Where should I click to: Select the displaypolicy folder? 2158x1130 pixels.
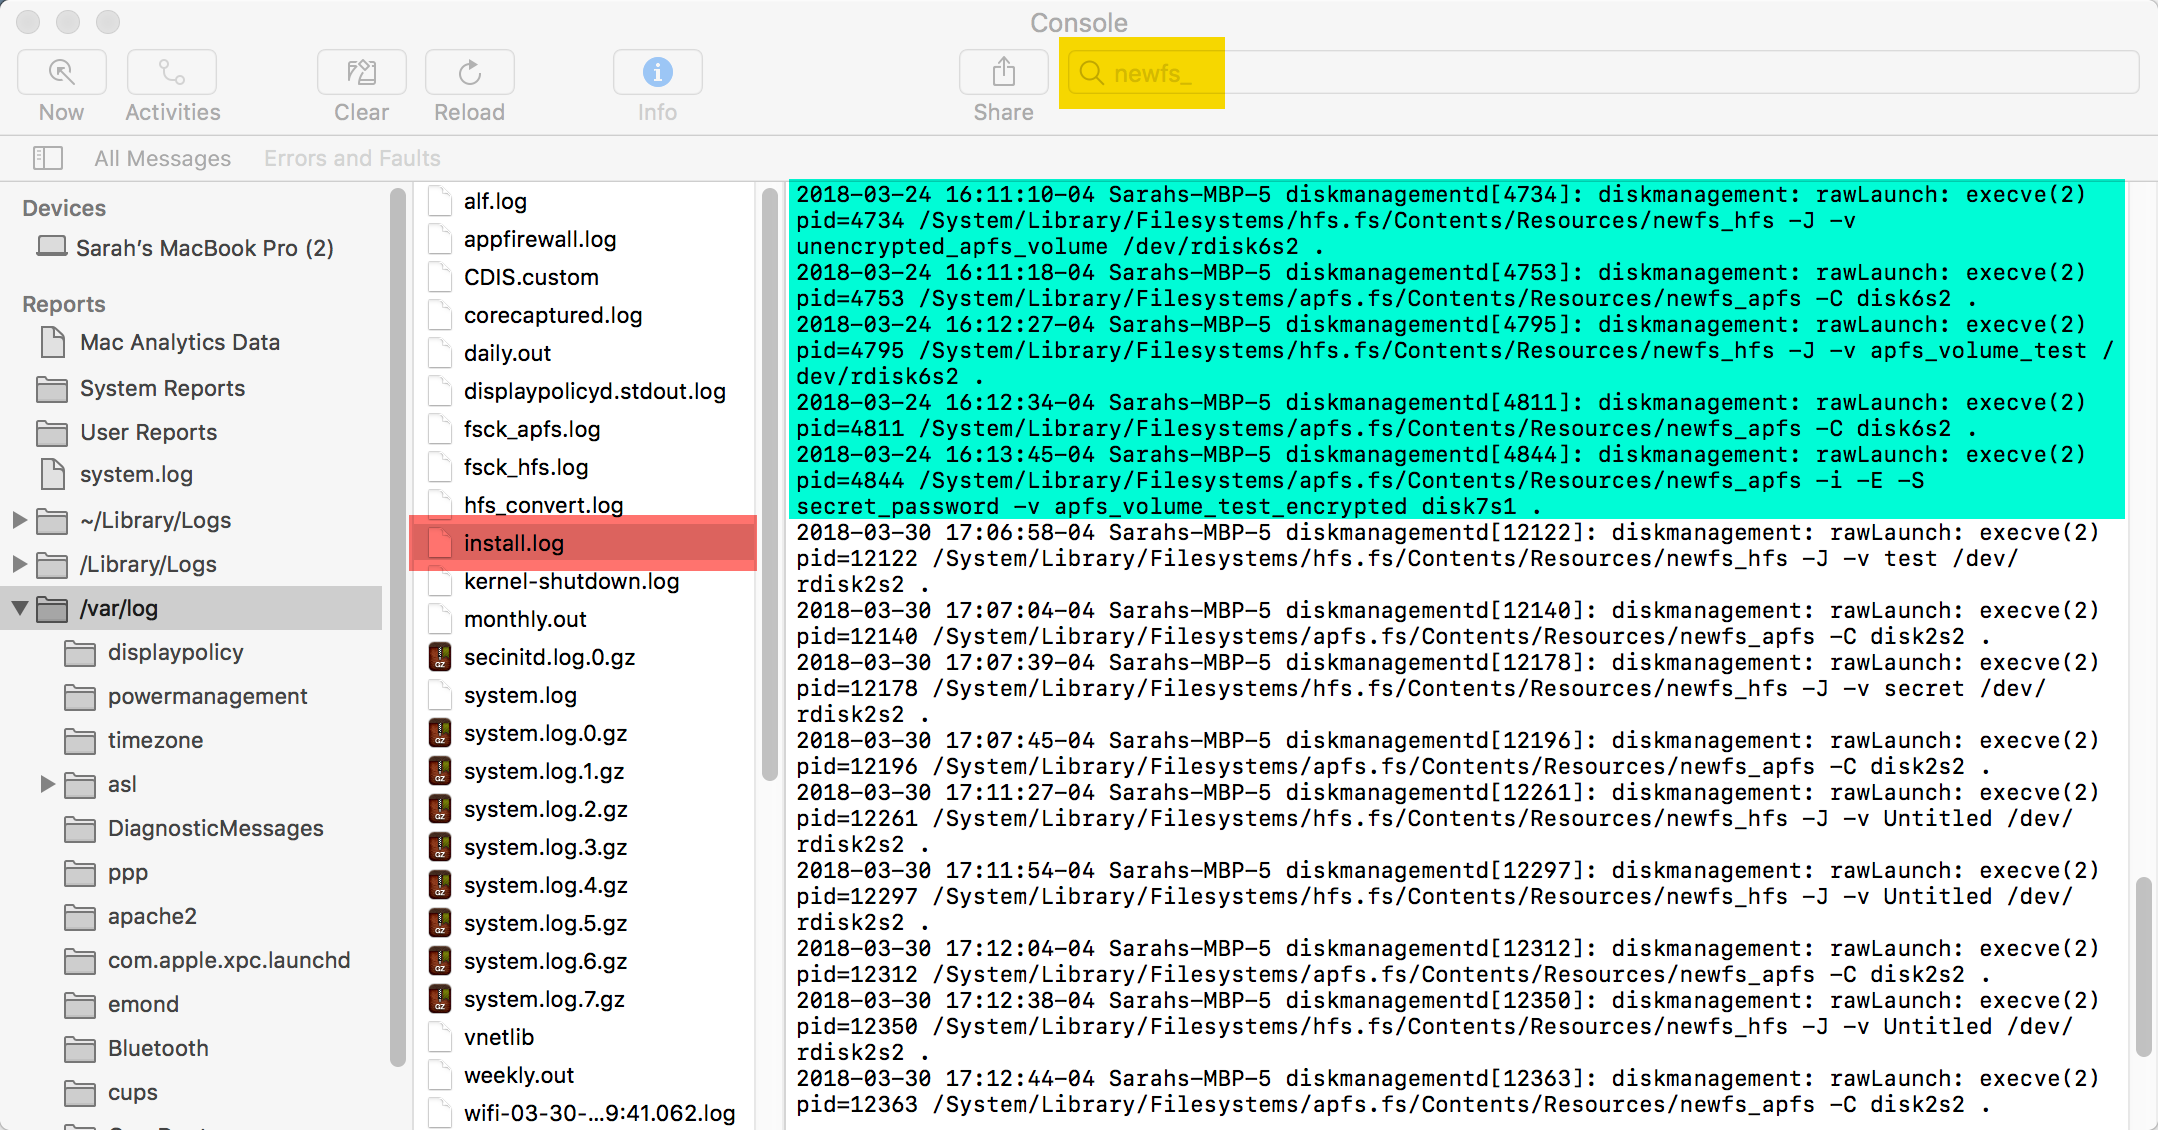point(155,652)
